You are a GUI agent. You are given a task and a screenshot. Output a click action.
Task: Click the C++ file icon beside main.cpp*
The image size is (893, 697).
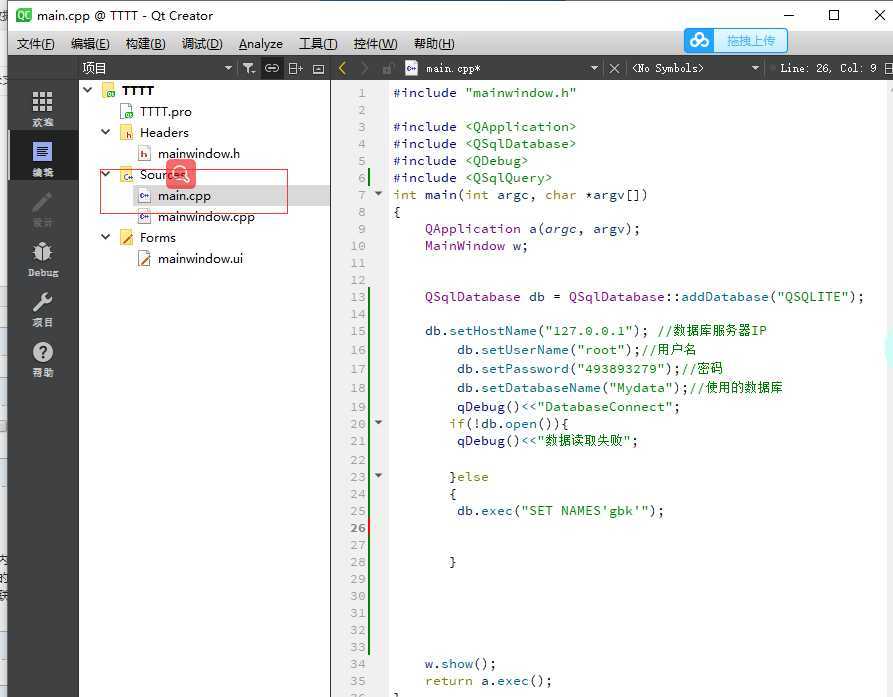(411, 68)
